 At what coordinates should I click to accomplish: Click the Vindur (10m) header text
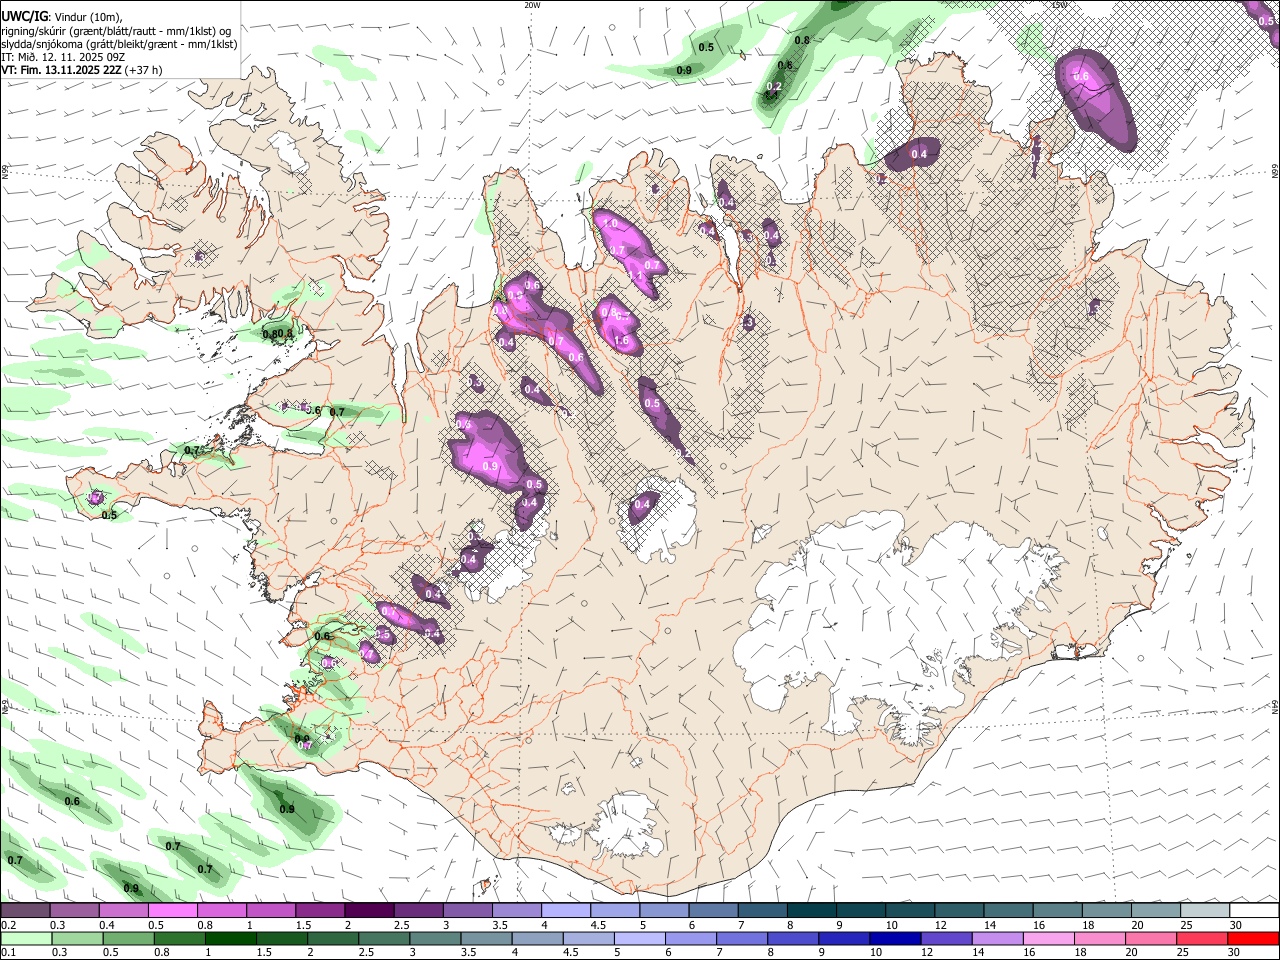(x=86, y=17)
